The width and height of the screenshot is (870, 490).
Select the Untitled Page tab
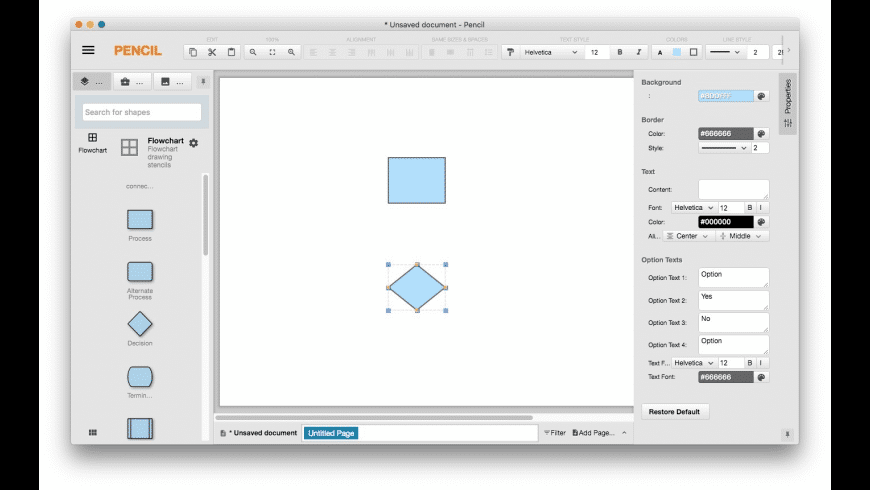click(331, 433)
